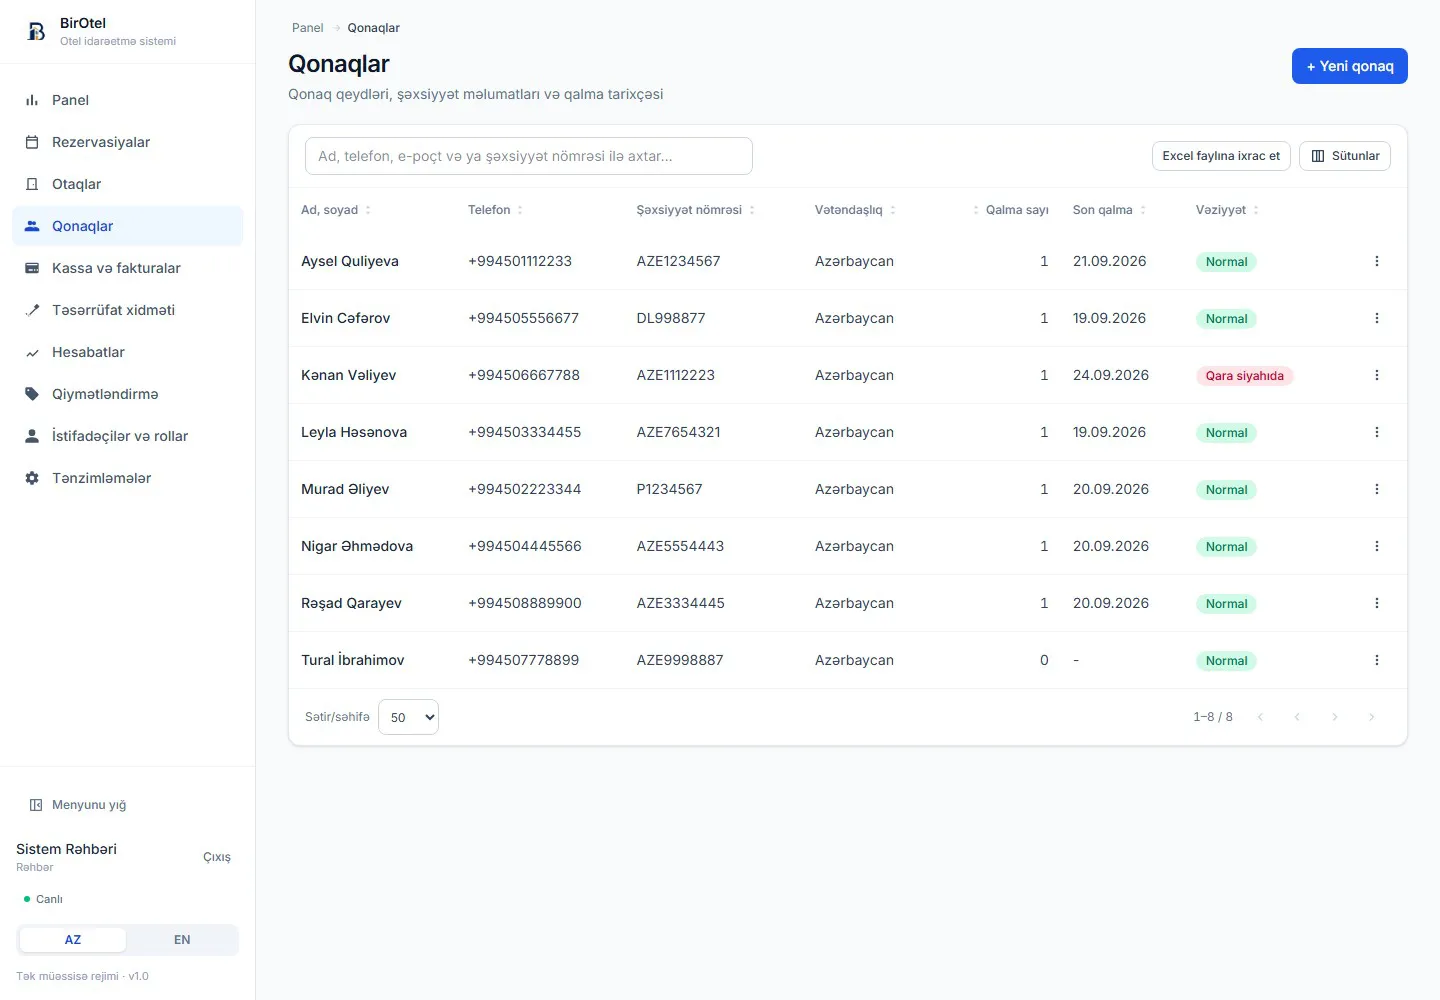
Task: Click the Panel breadcrumb link
Action: tap(307, 28)
